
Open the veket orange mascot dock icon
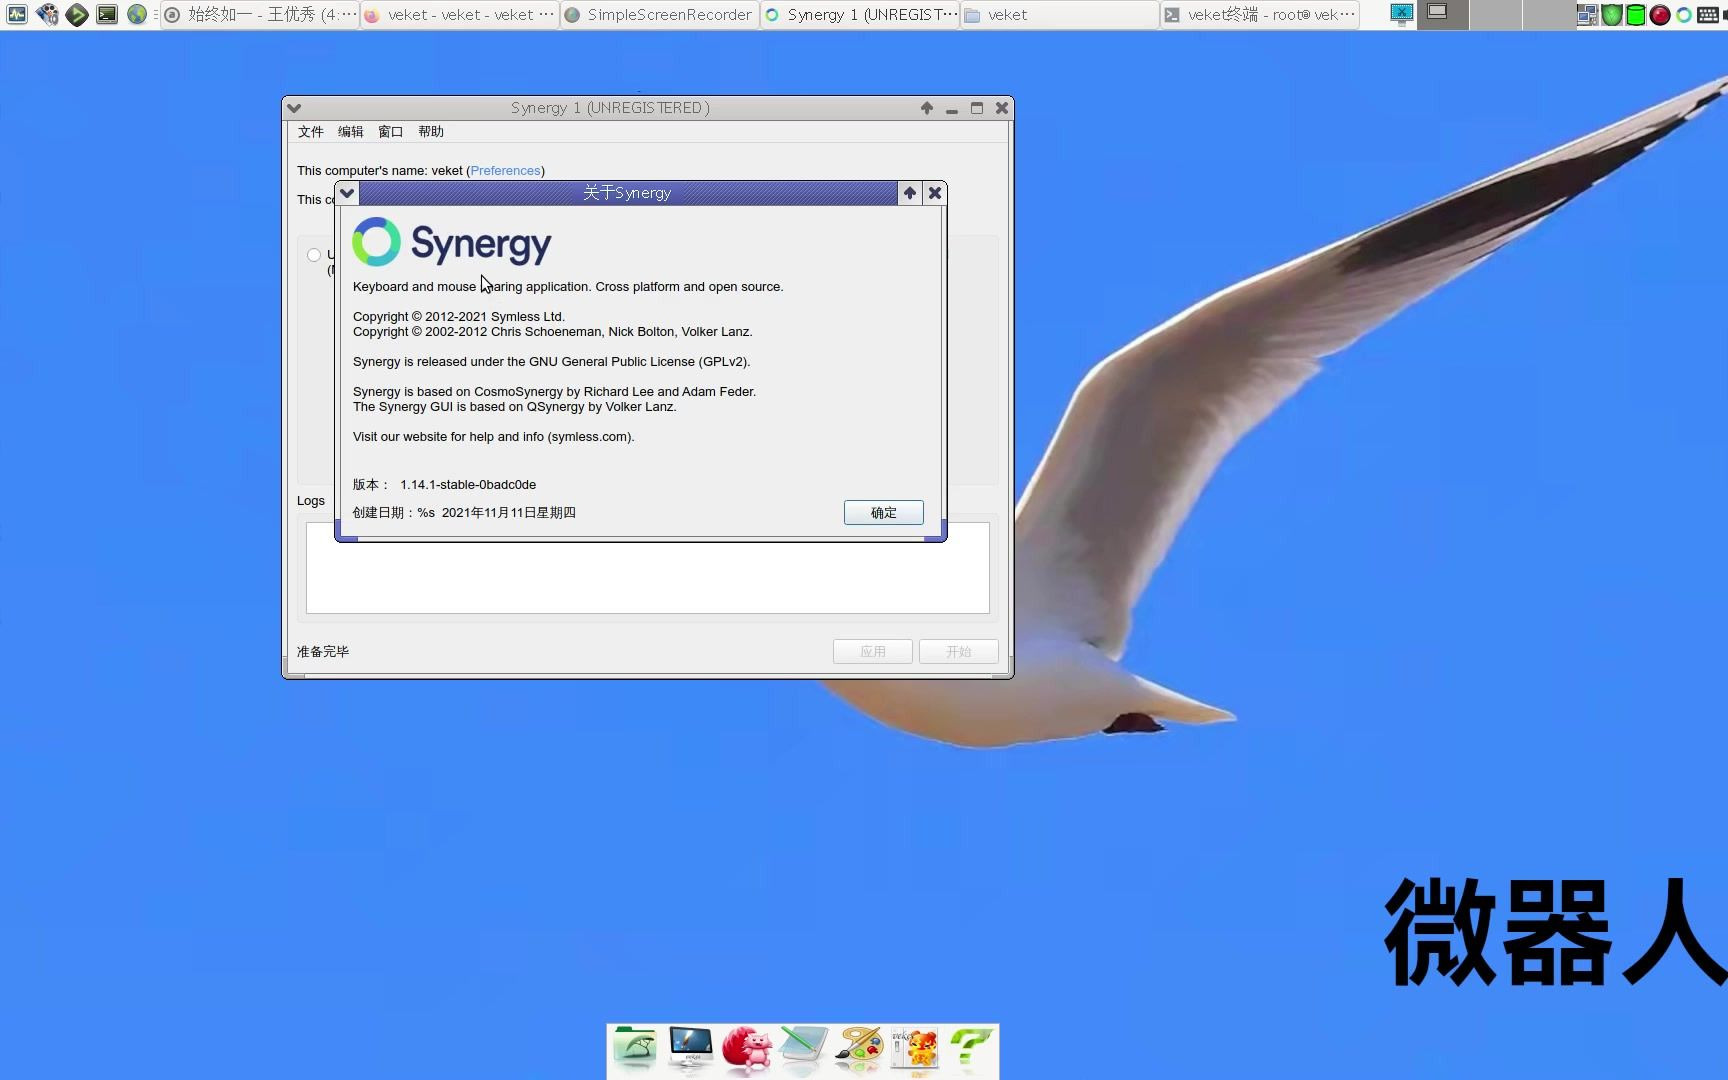pyautogui.click(x=915, y=1050)
